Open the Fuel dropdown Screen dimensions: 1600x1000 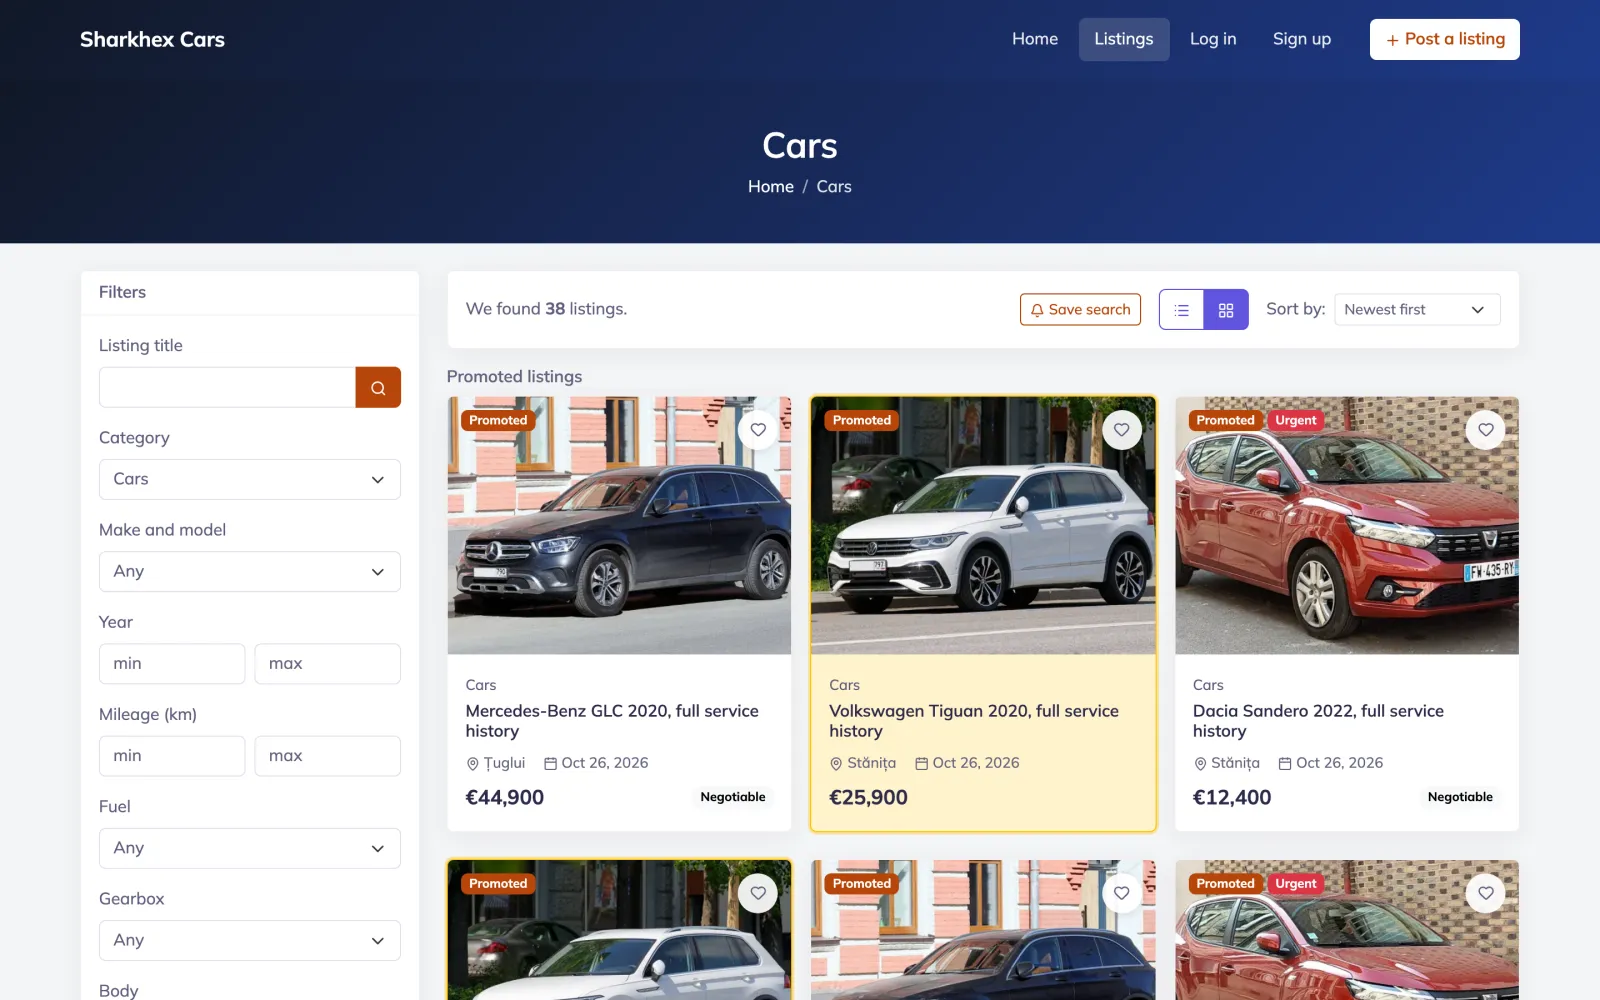pos(250,848)
